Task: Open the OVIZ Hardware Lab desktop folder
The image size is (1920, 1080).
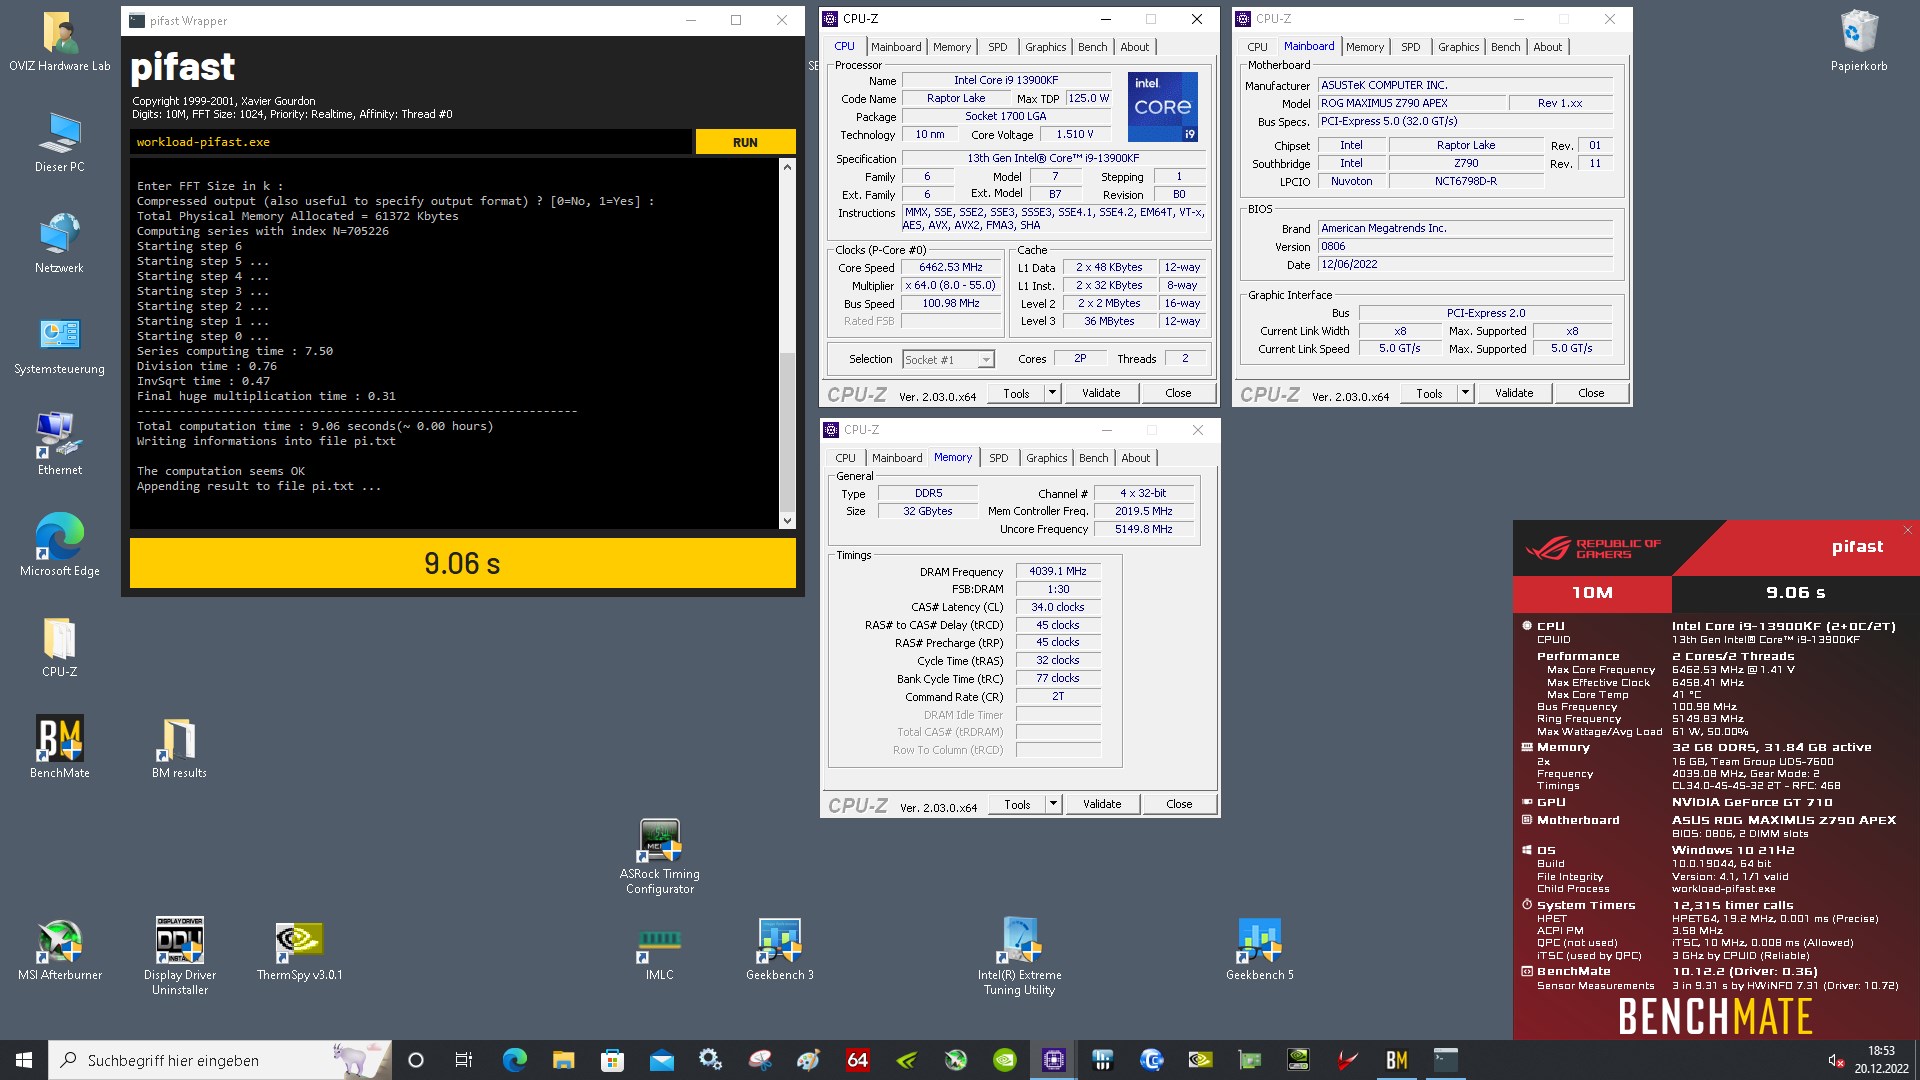Action: (60, 42)
